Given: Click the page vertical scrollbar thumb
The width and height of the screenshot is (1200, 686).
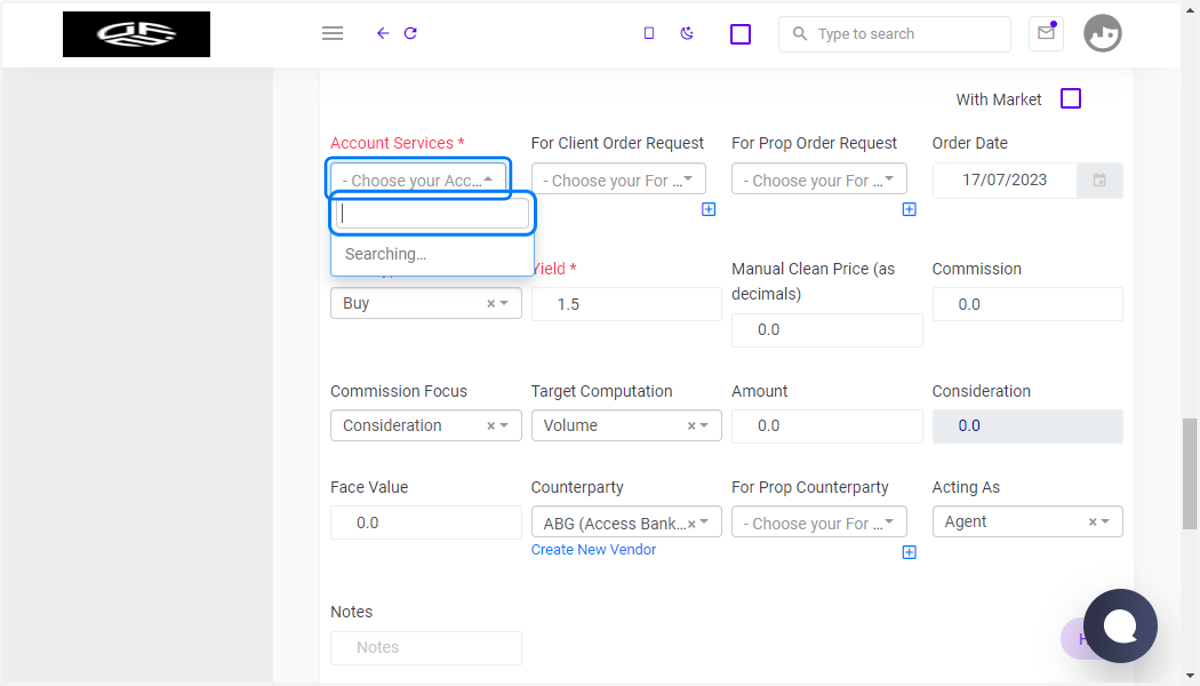Looking at the screenshot, I should 1189,474.
